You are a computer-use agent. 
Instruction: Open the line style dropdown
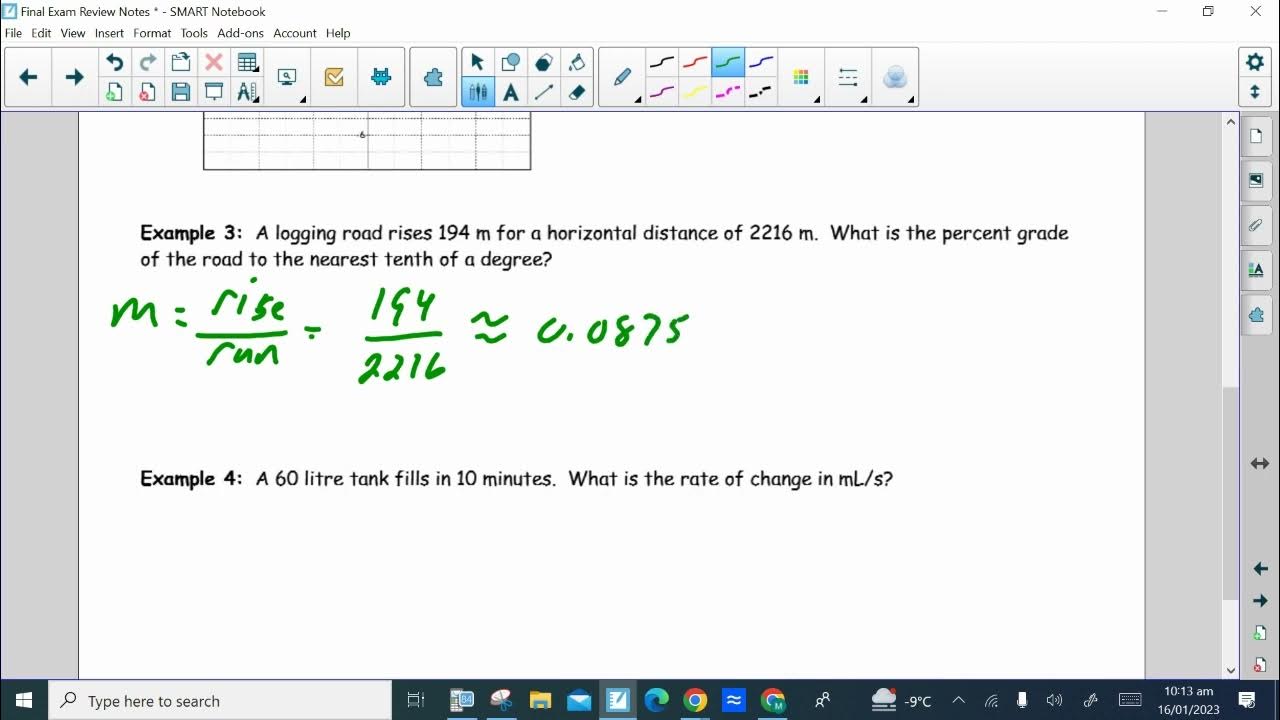(848, 77)
